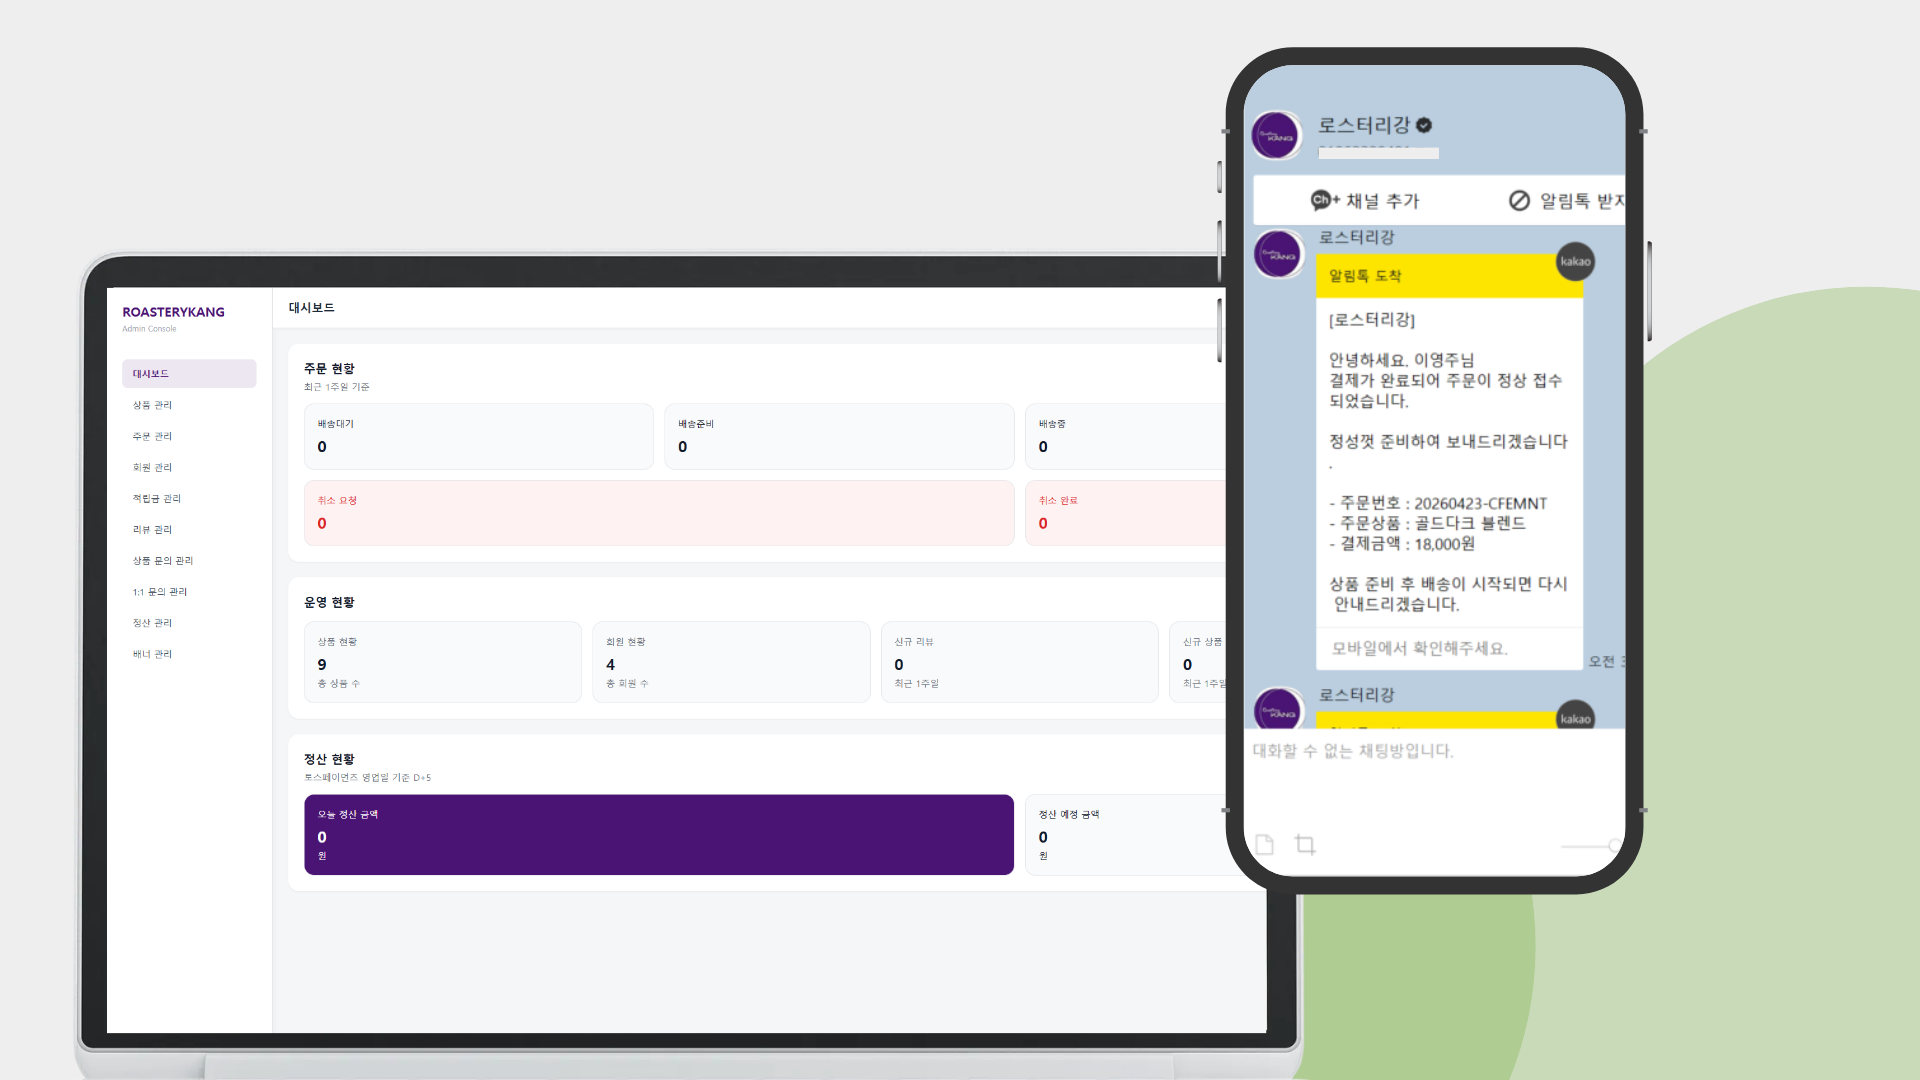Screen dimensions: 1920x1080
Task: Tap the 채널 추가 button on the phone
Action: tap(1365, 201)
